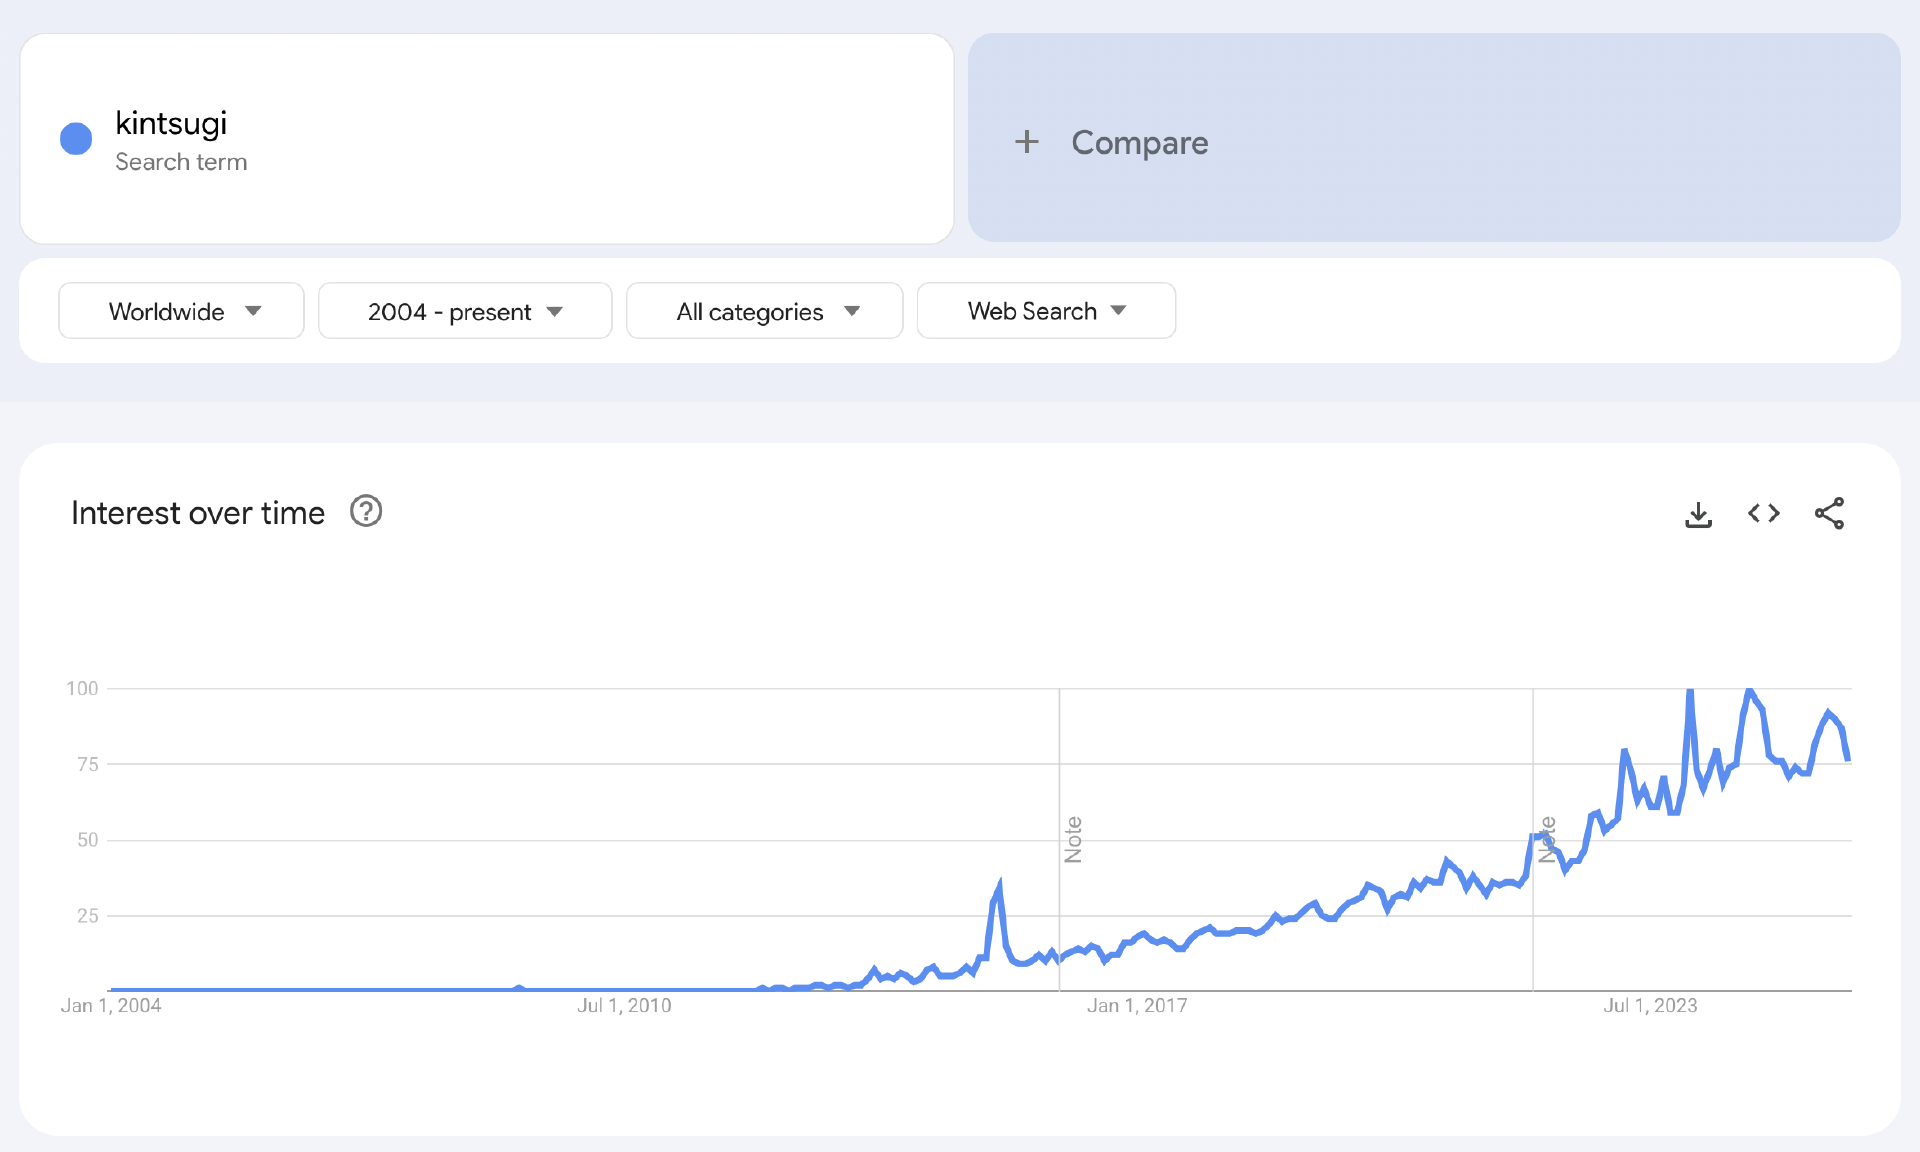The image size is (1920, 1152).
Task: Open the All categories dropdown
Action: [x=765, y=311]
